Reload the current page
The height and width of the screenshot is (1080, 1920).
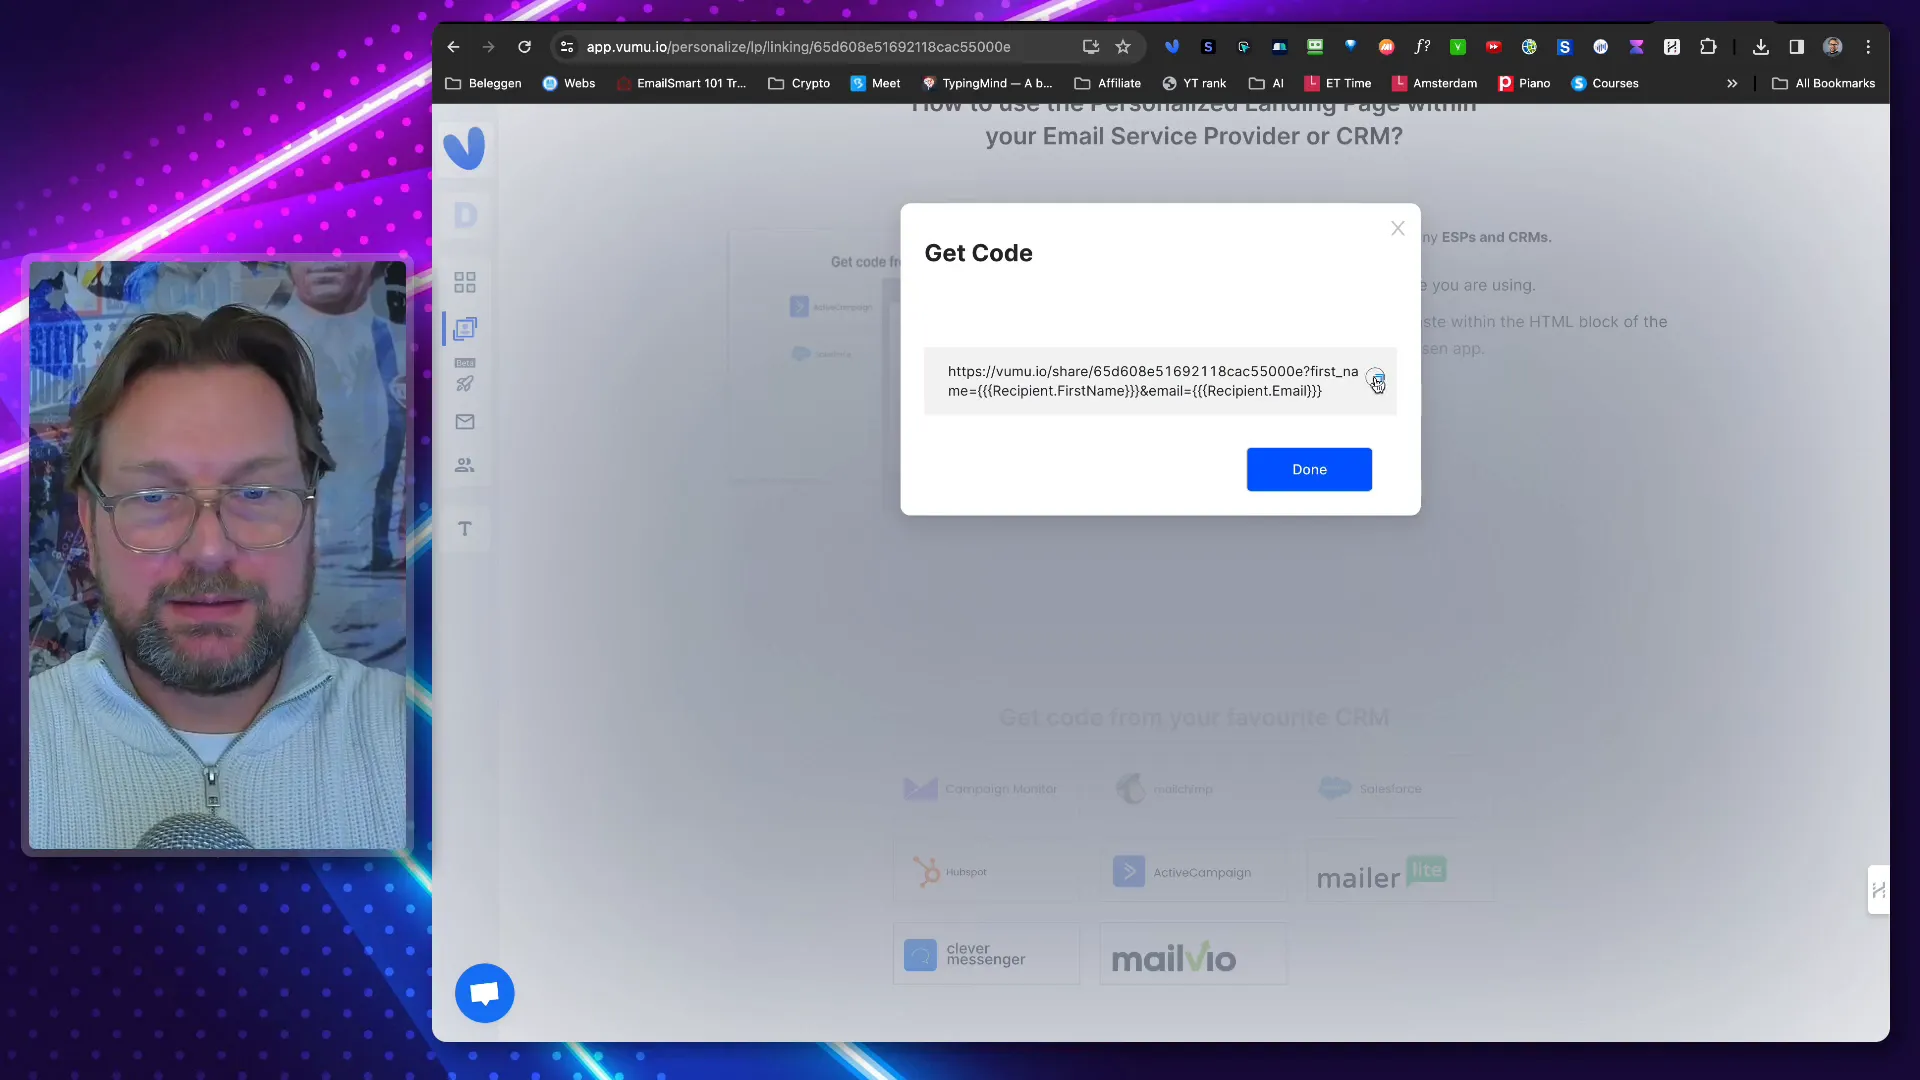click(x=524, y=47)
